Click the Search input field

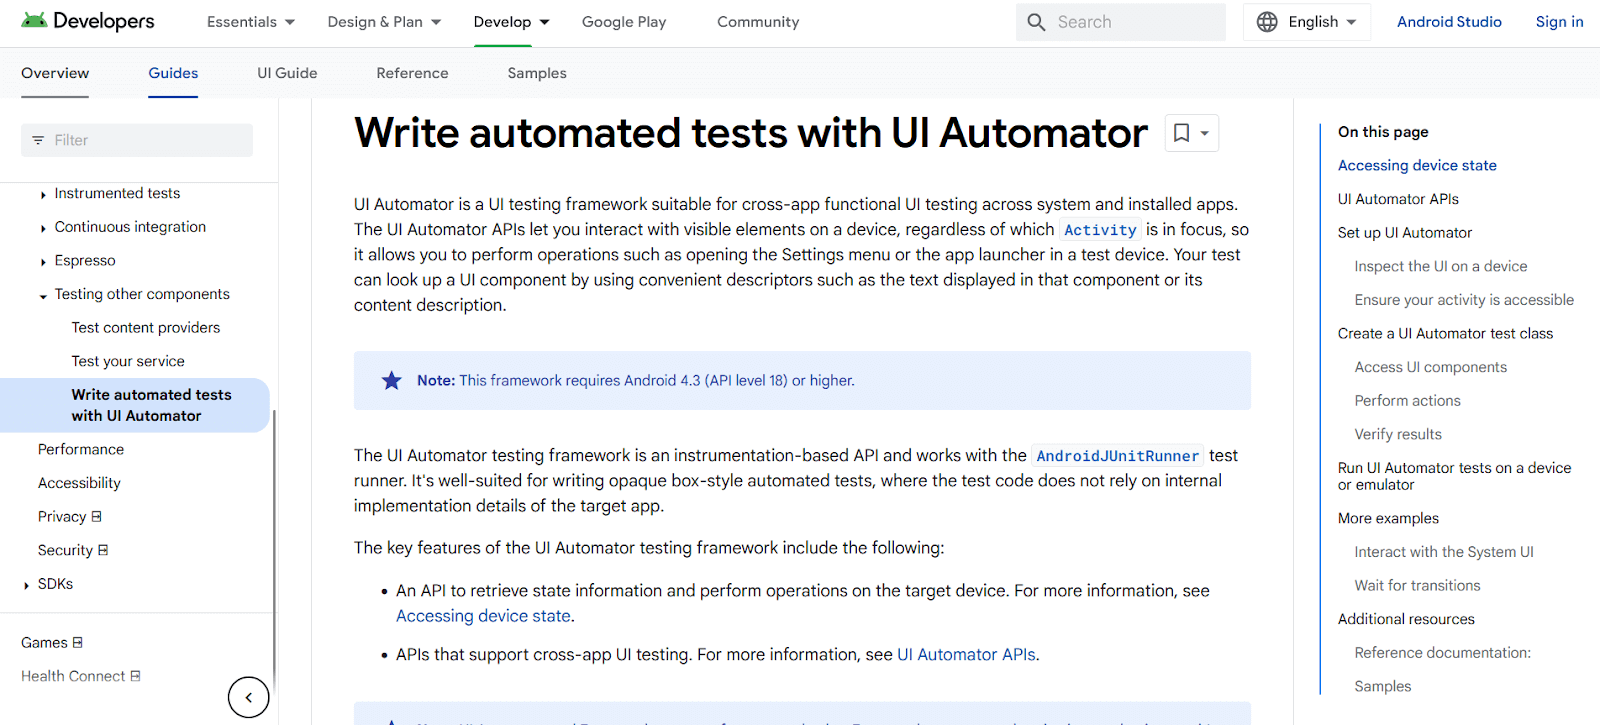pos(1121,22)
